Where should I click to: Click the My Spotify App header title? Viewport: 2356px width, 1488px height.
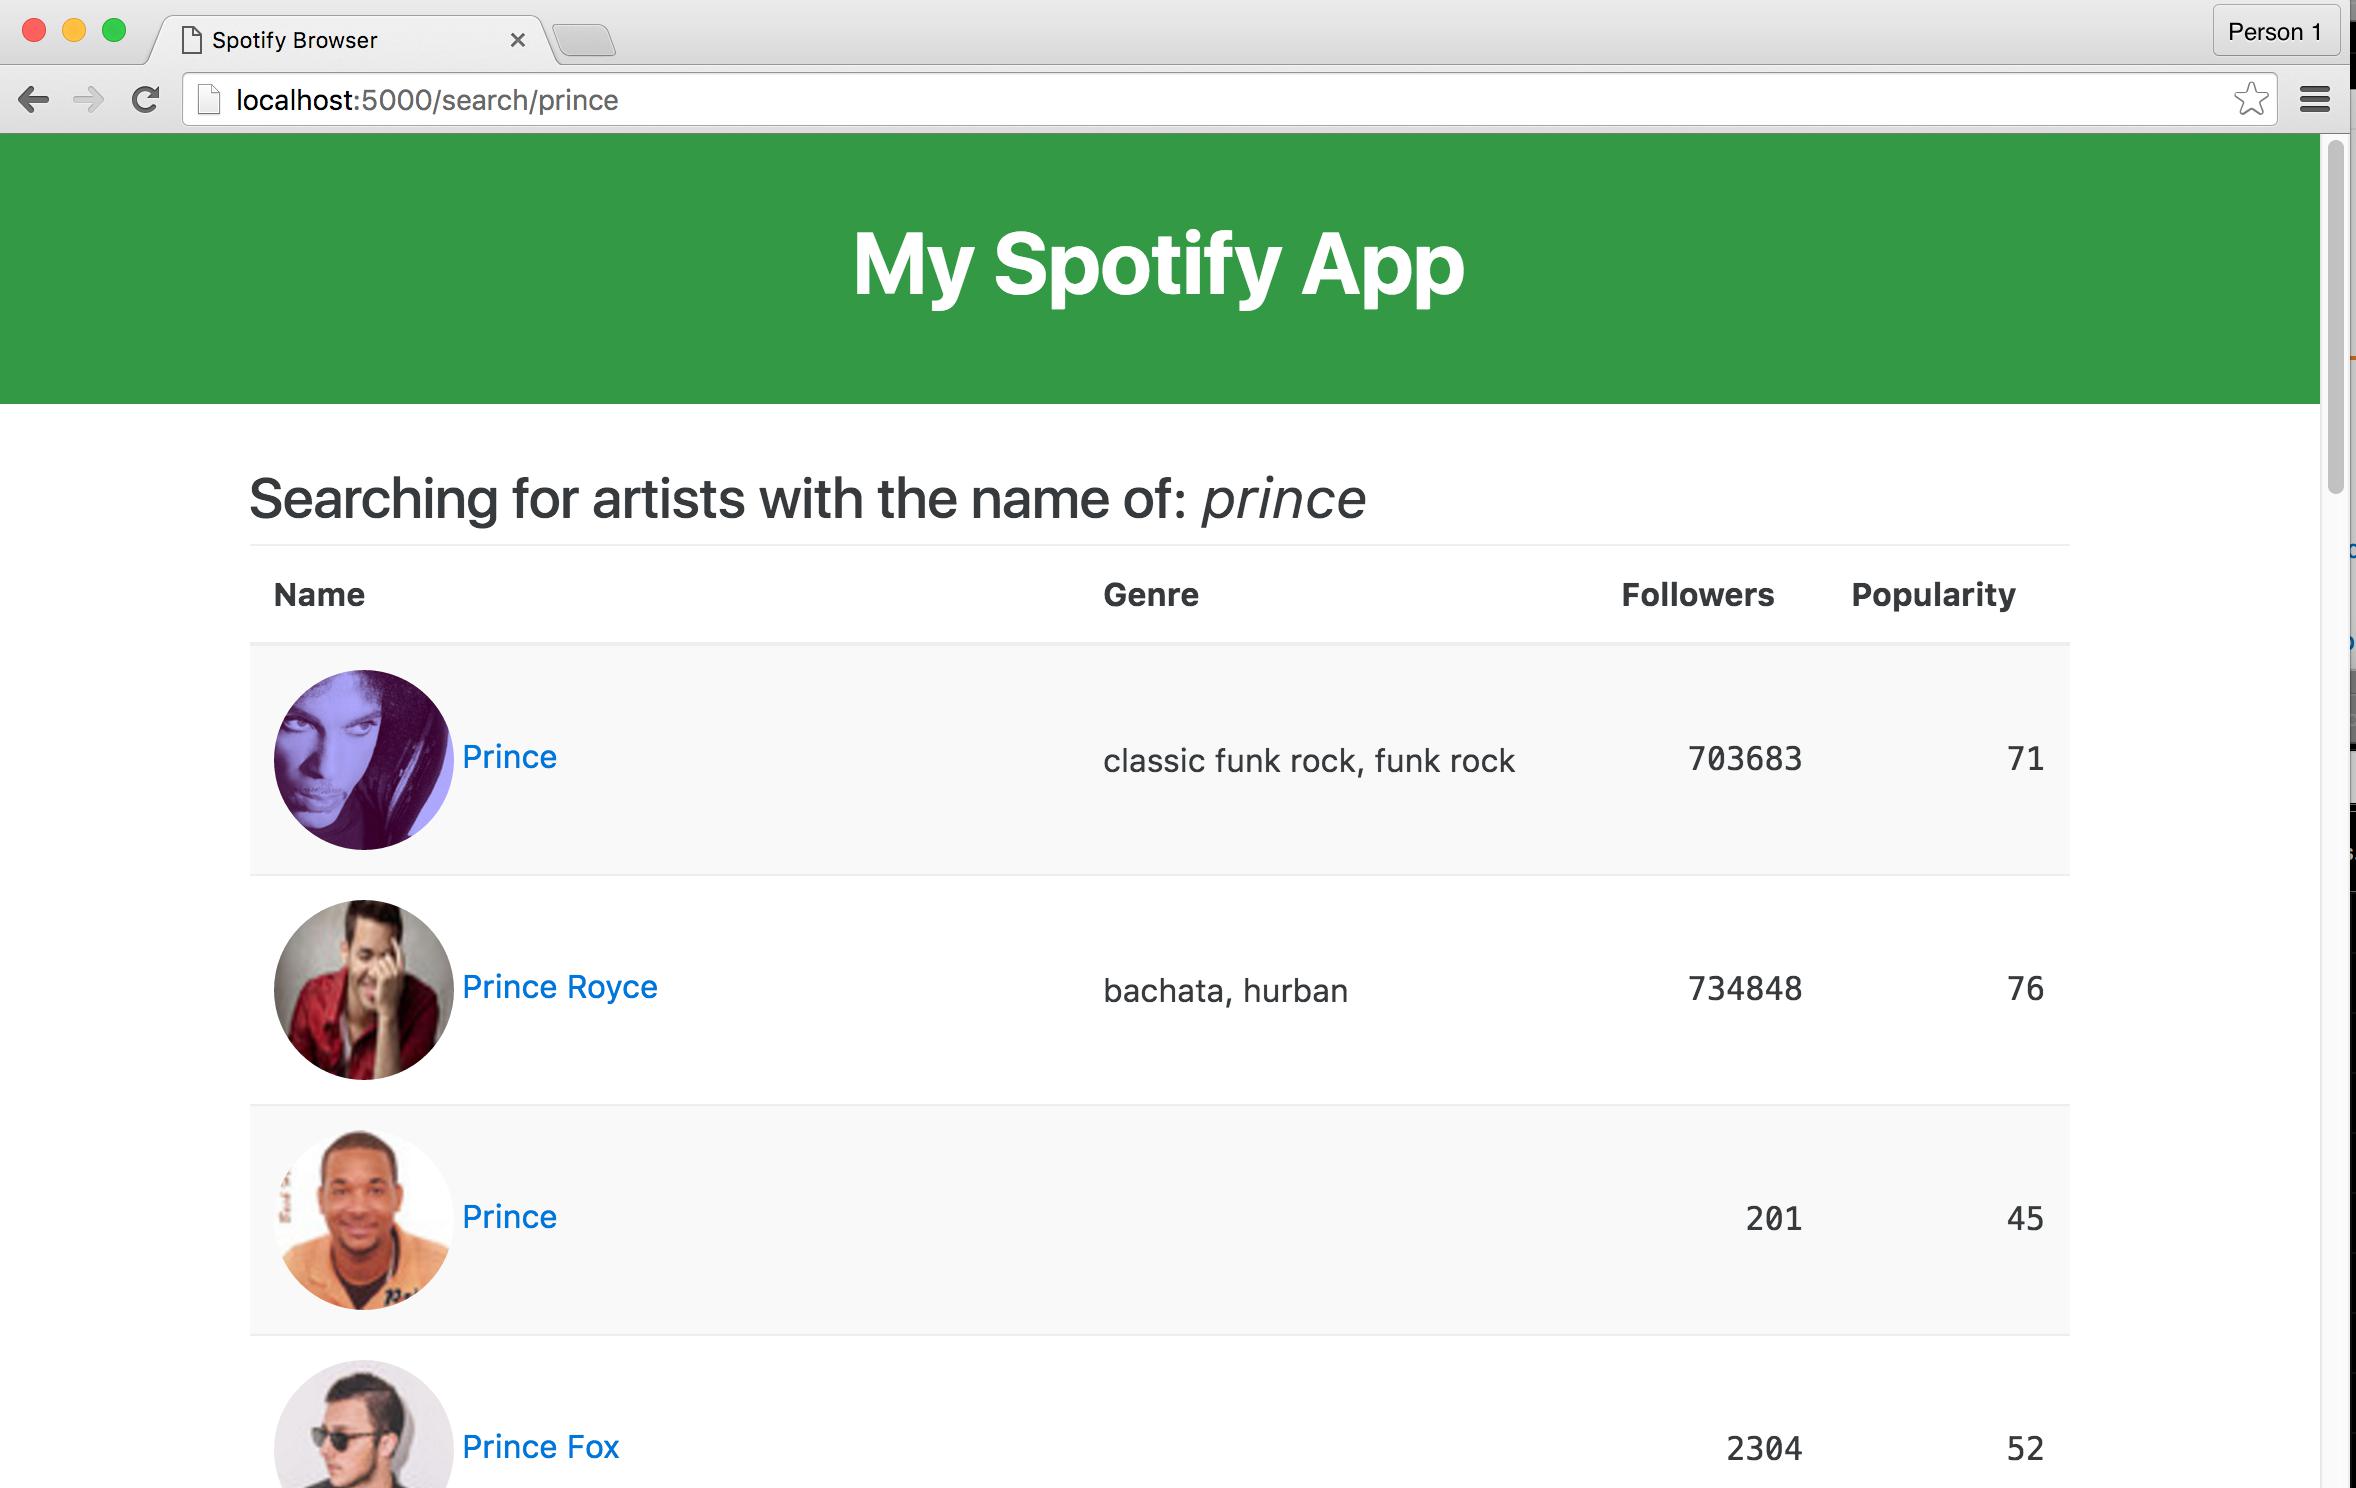(x=1158, y=265)
